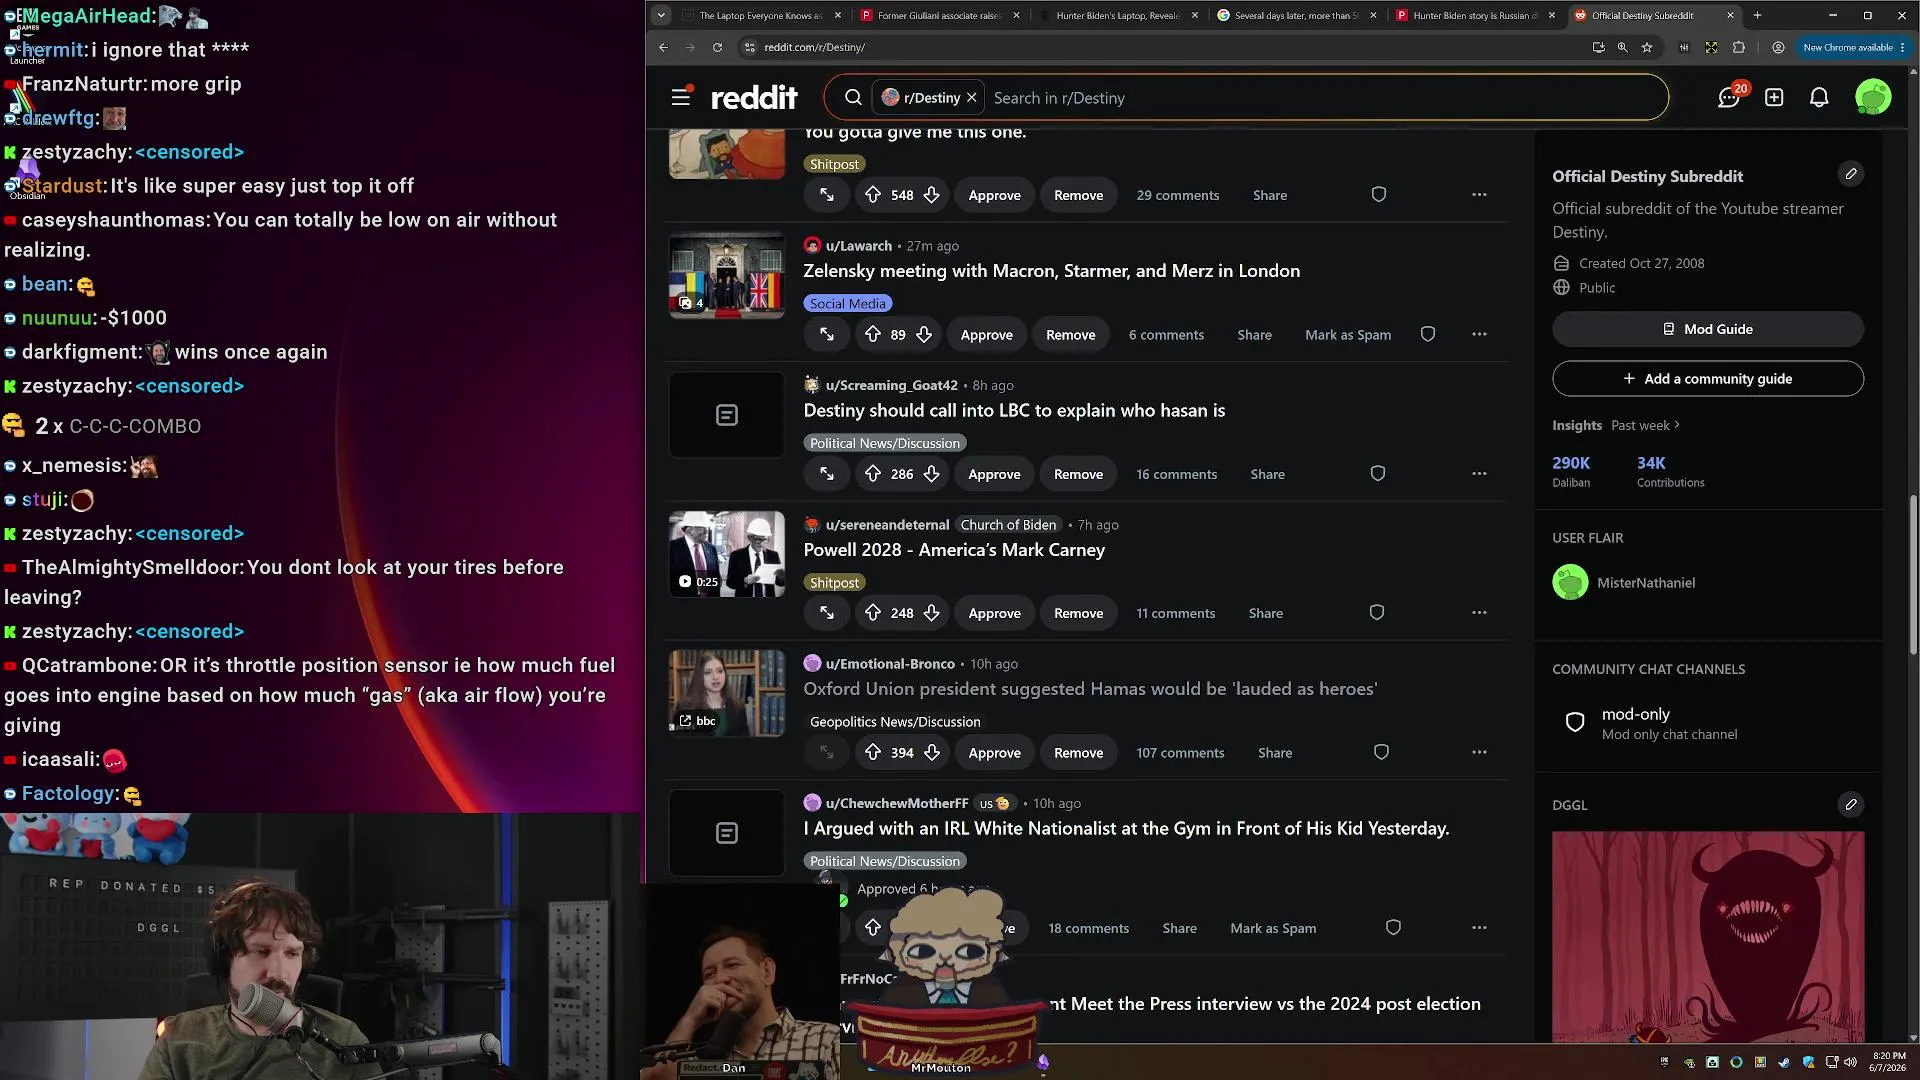
Task: Open overflow menu on Zelensky post
Action: (1479, 334)
